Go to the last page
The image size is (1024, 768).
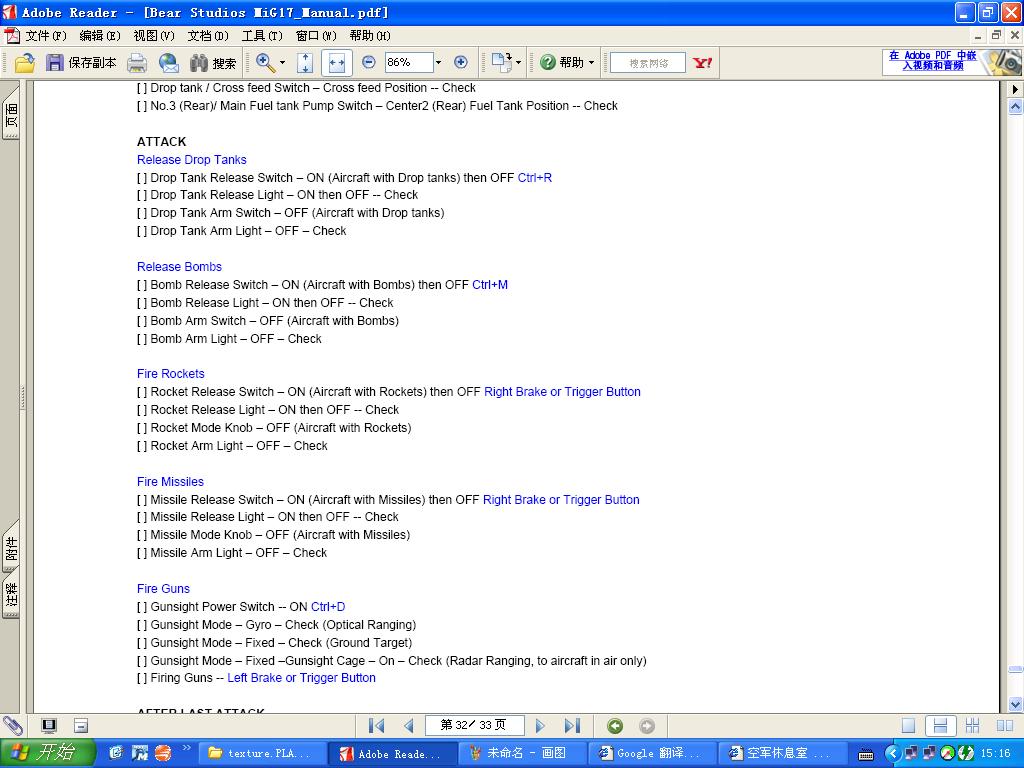(572, 726)
